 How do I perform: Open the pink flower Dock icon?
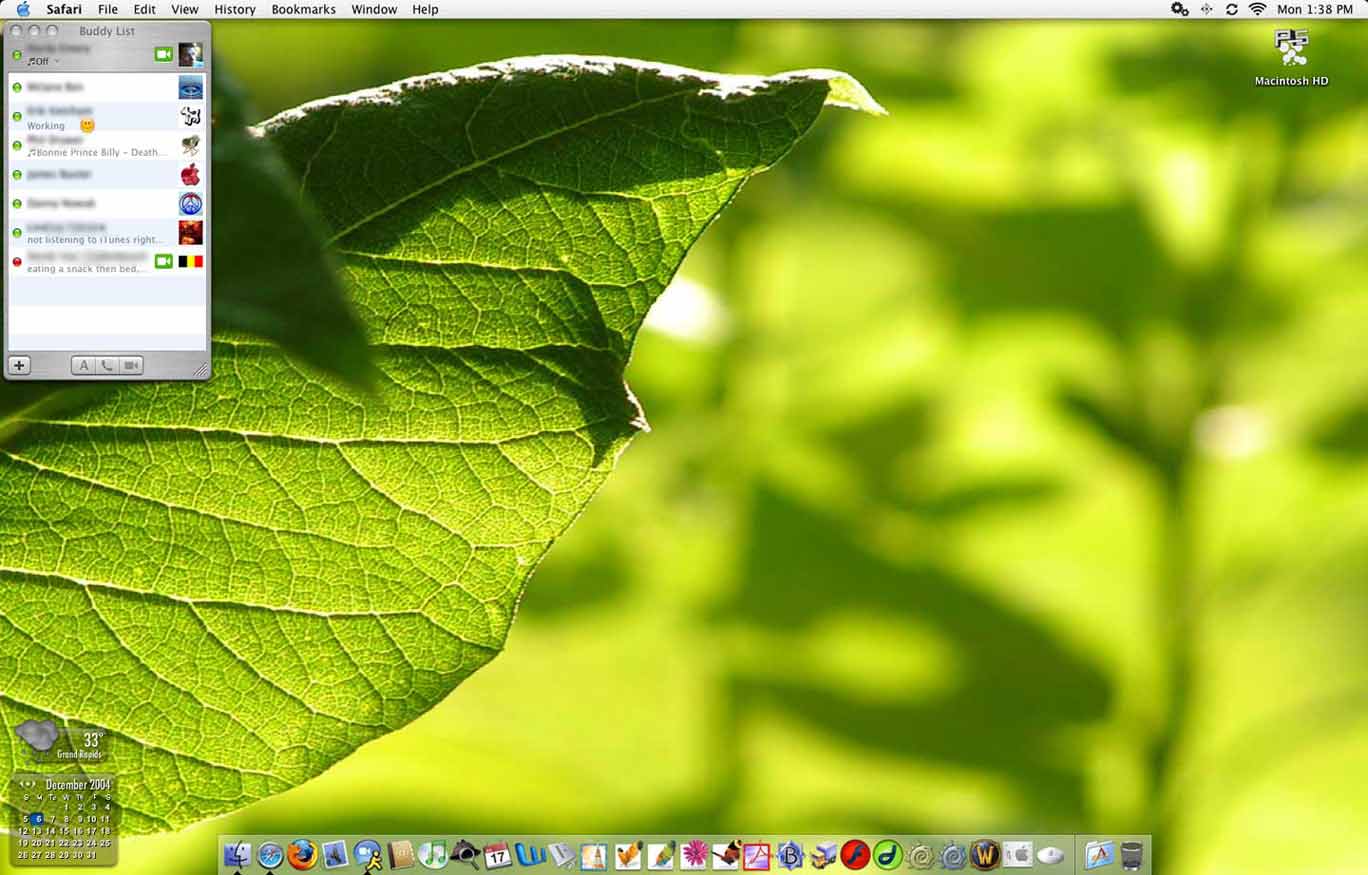tap(694, 855)
